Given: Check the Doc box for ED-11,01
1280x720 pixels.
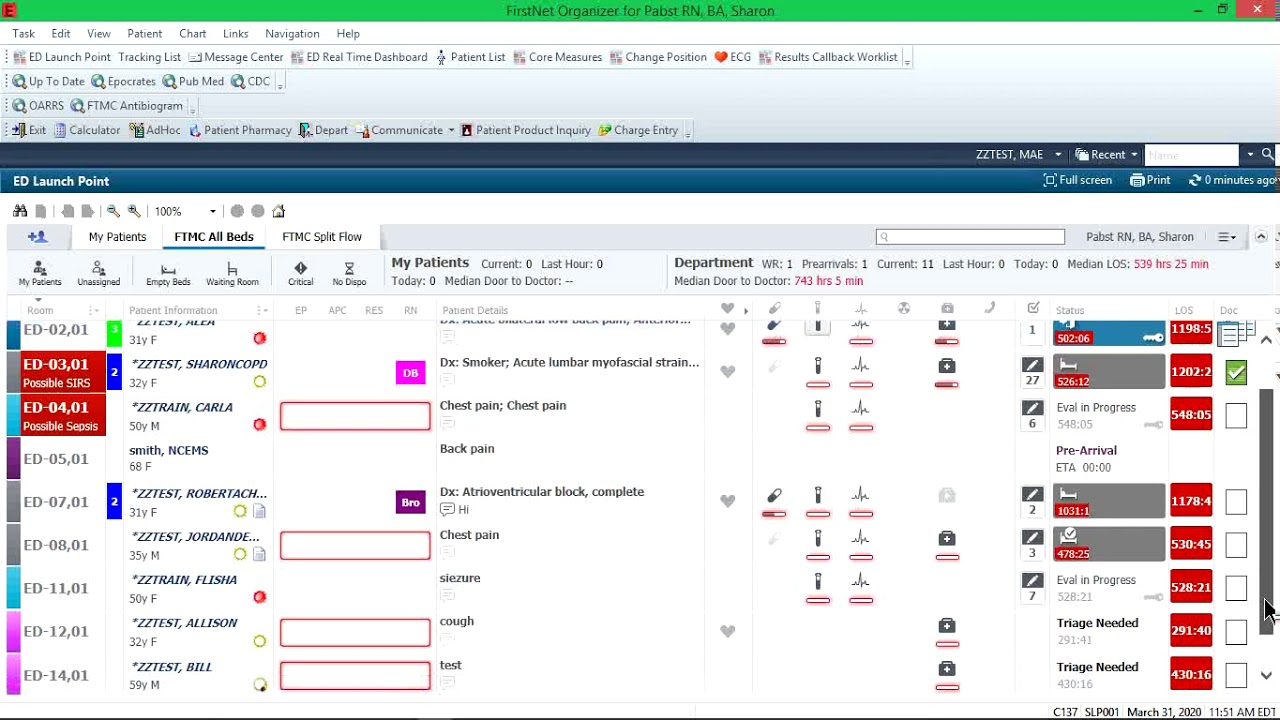Looking at the screenshot, I should pos(1236,587).
